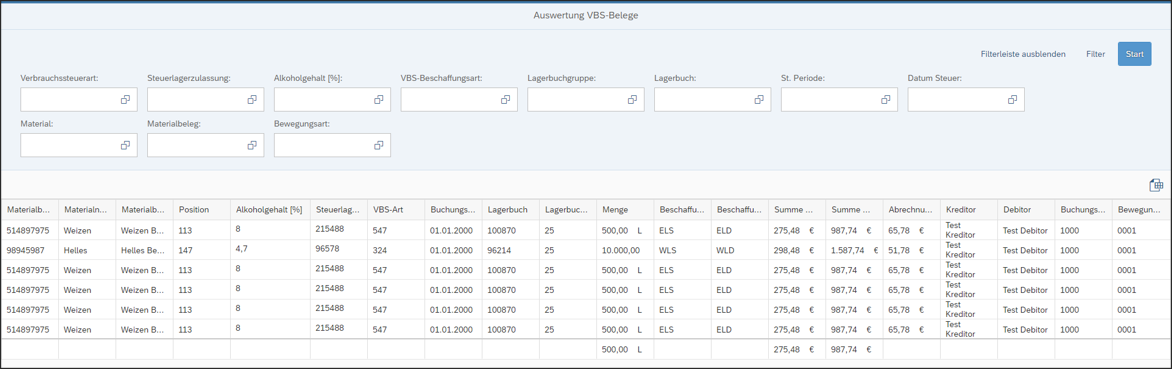
Task: Open value help icon for Lagerbuchgruppe
Action: 632,100
